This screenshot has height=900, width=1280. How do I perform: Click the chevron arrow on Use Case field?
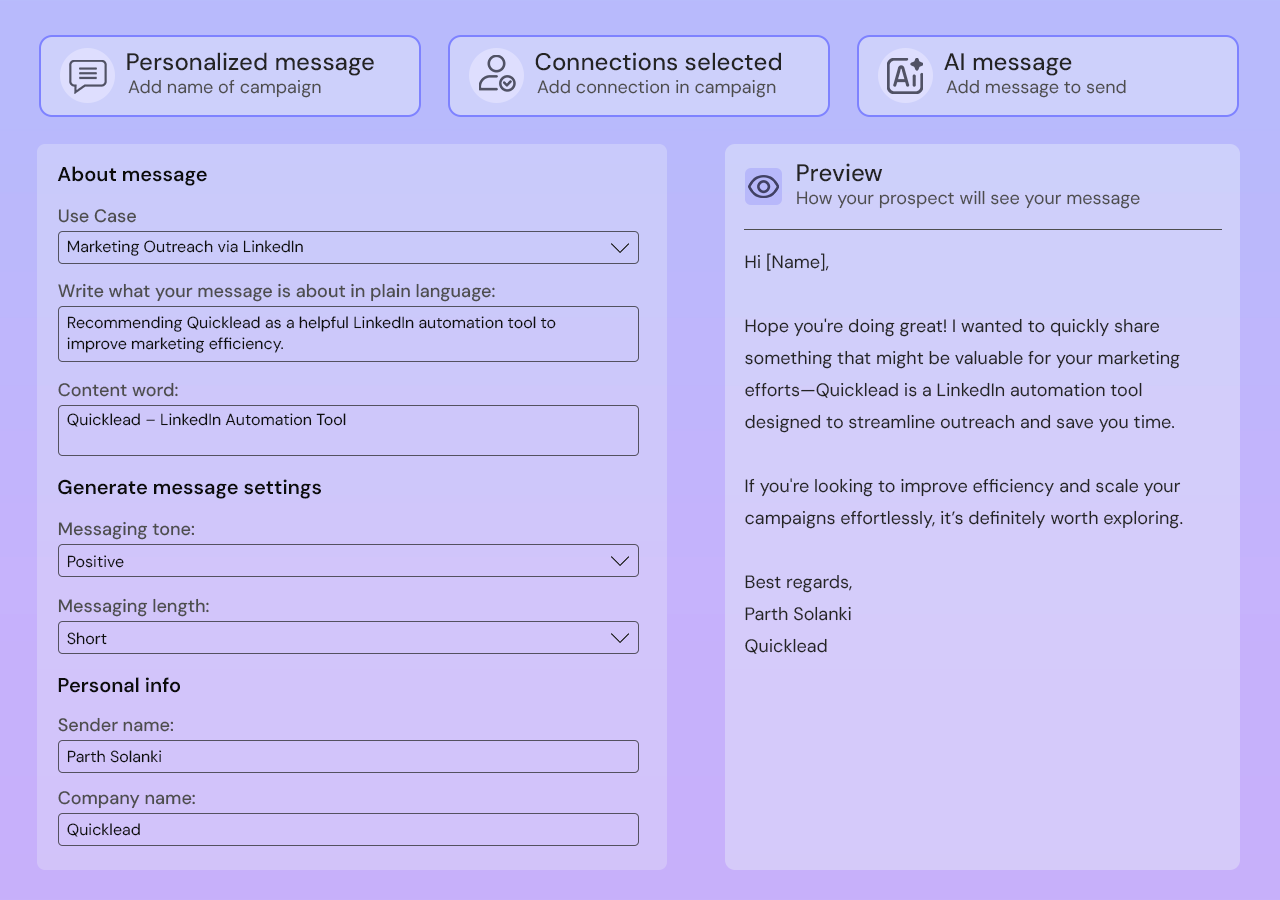coord(620,248)
